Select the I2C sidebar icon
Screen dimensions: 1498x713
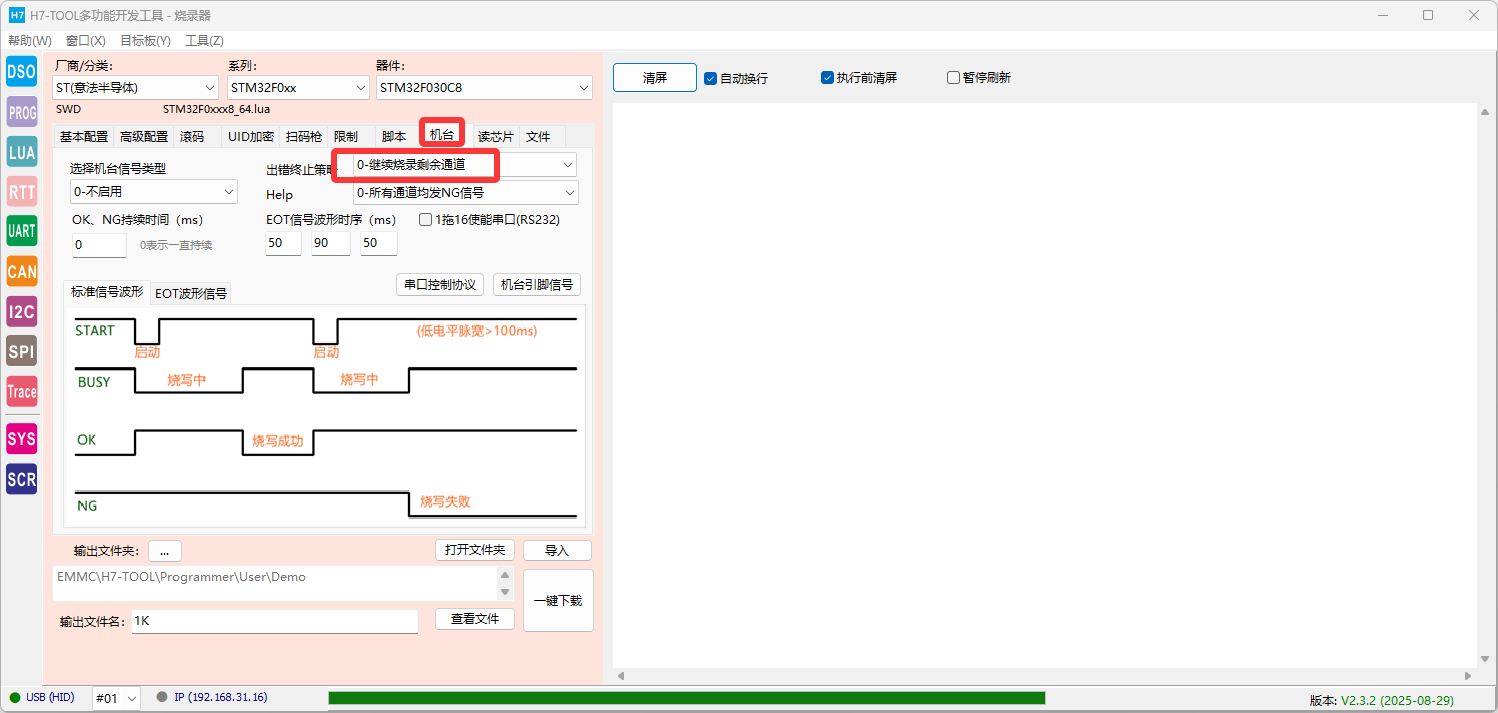coord(22,311)
